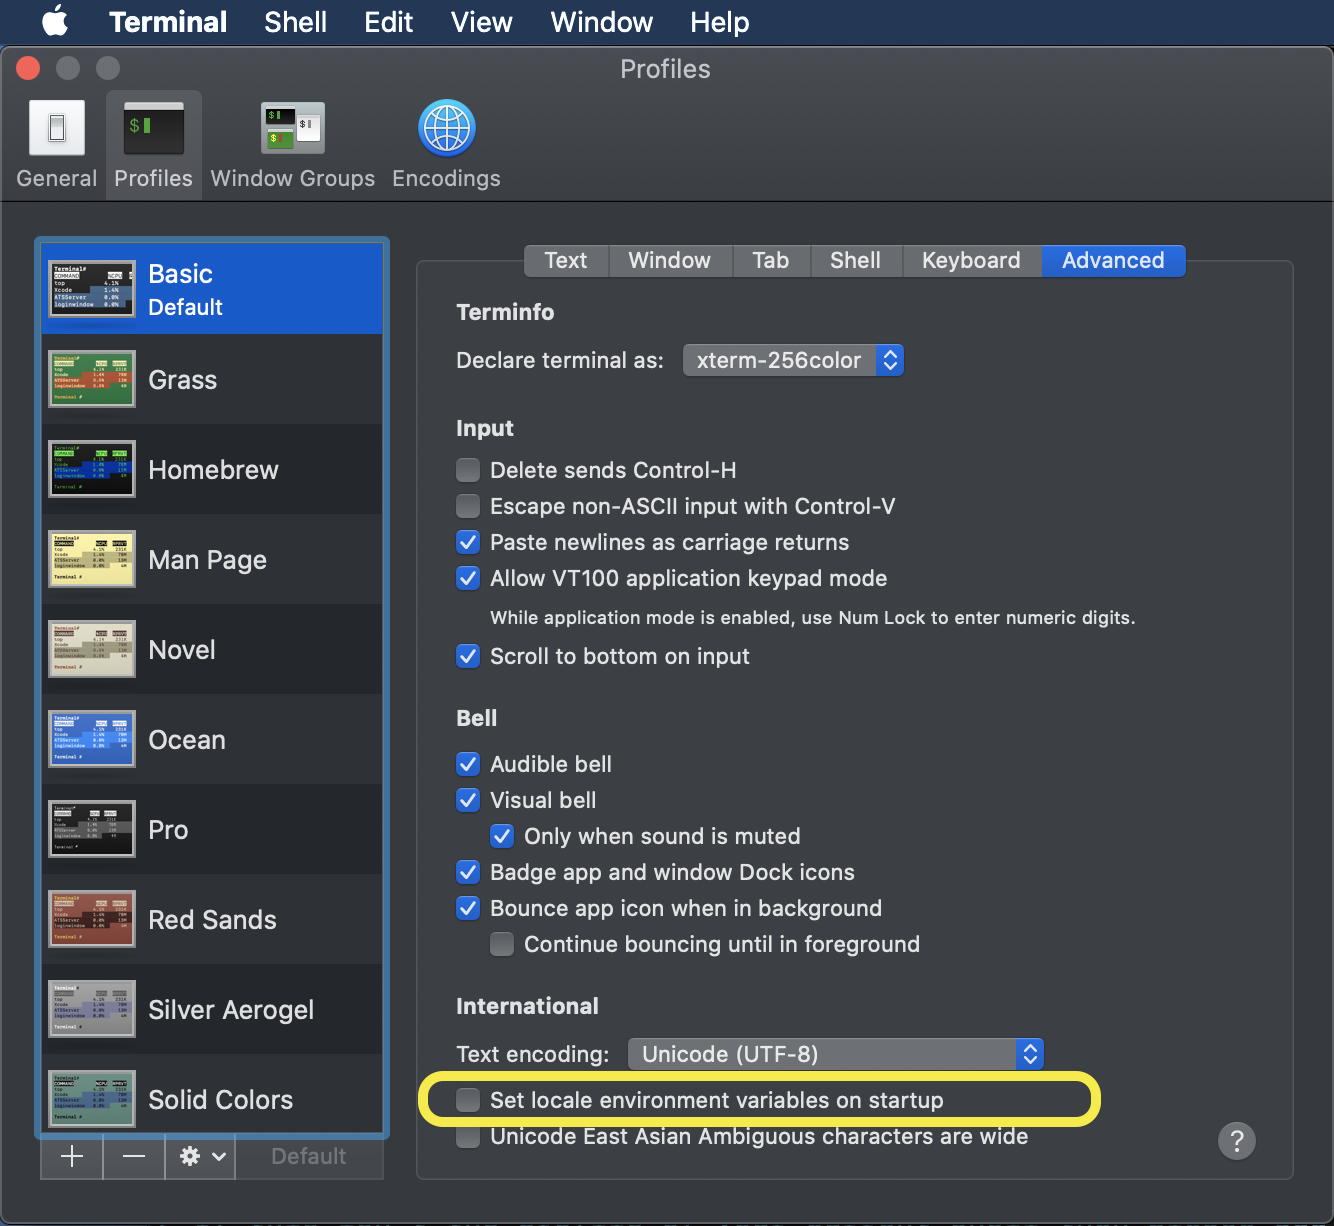The height and width of the screenshot is (1226, 1334).
Task: Select the Red Sands profile
Action: [212, 919]
